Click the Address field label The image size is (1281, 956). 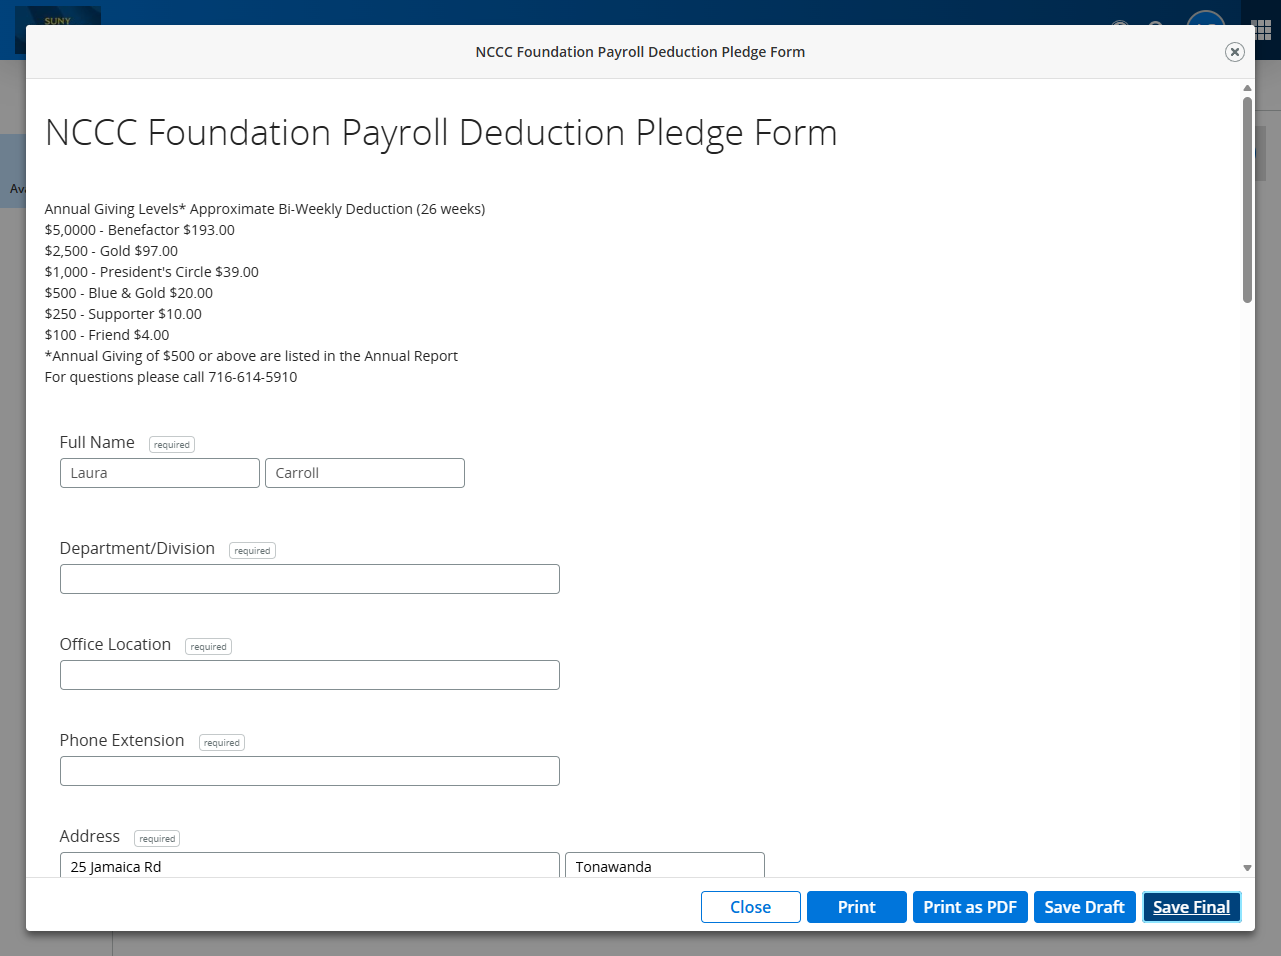click(x=90, y=836)
